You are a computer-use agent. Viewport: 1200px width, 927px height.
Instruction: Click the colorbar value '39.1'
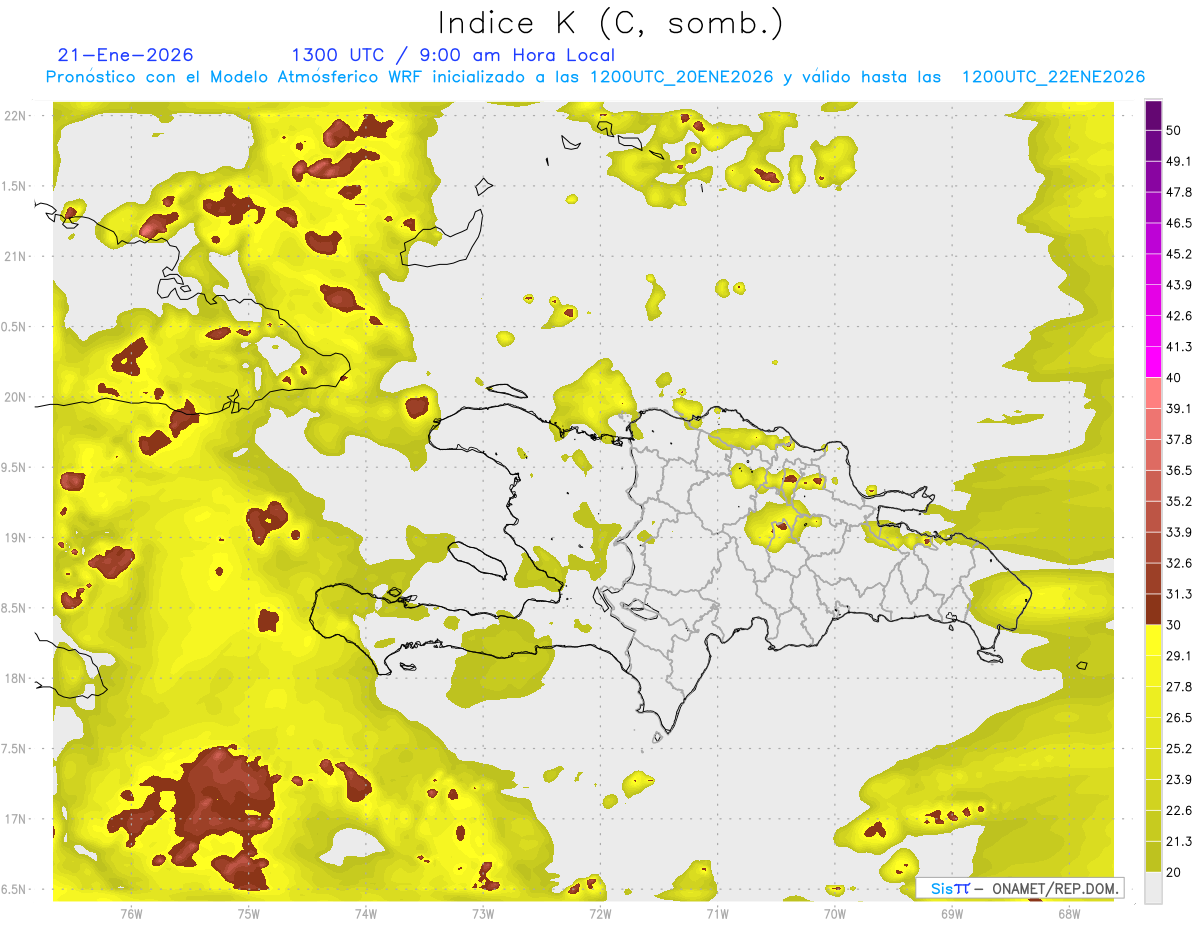(1179, 408)
